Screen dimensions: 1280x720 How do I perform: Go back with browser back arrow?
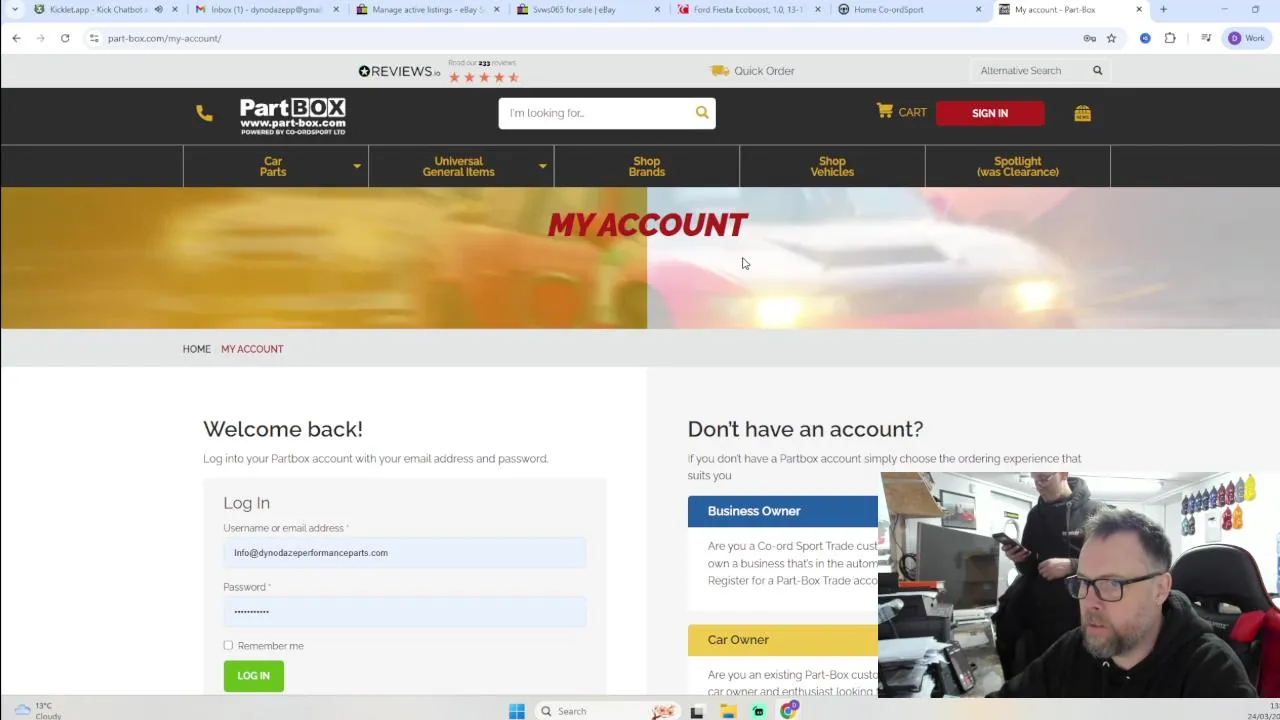click(x=16, y=38)
